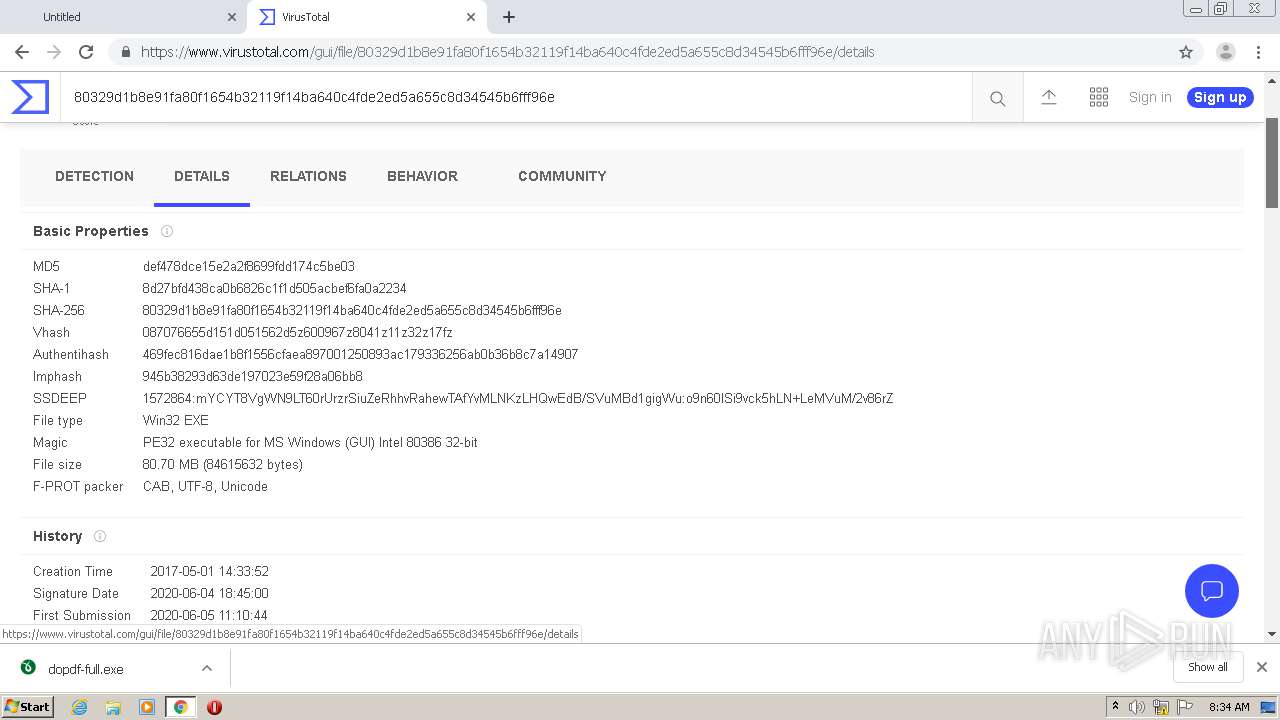Click the upload file icon
The image size is (1280, 720).
click(x=1048, y=97)
